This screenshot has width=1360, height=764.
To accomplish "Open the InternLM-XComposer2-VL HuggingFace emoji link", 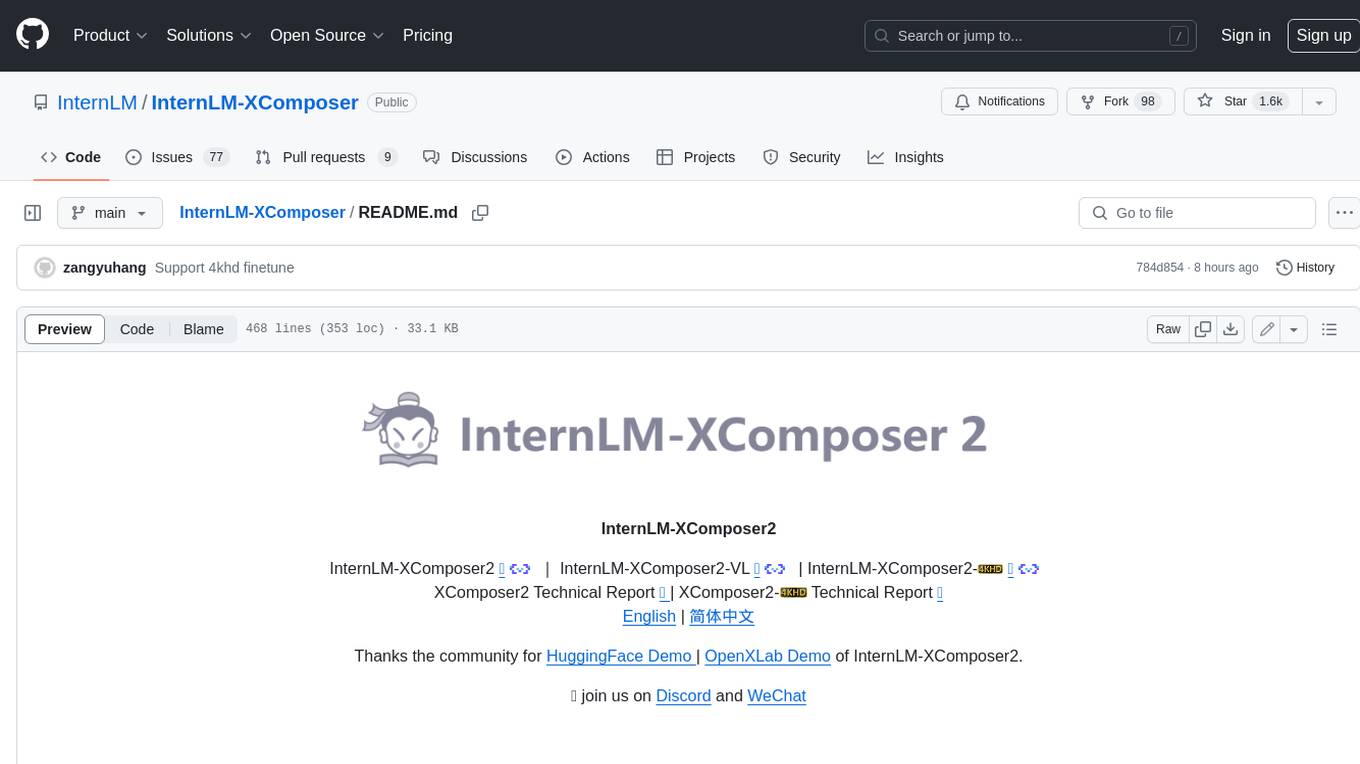I will [757, 569].
